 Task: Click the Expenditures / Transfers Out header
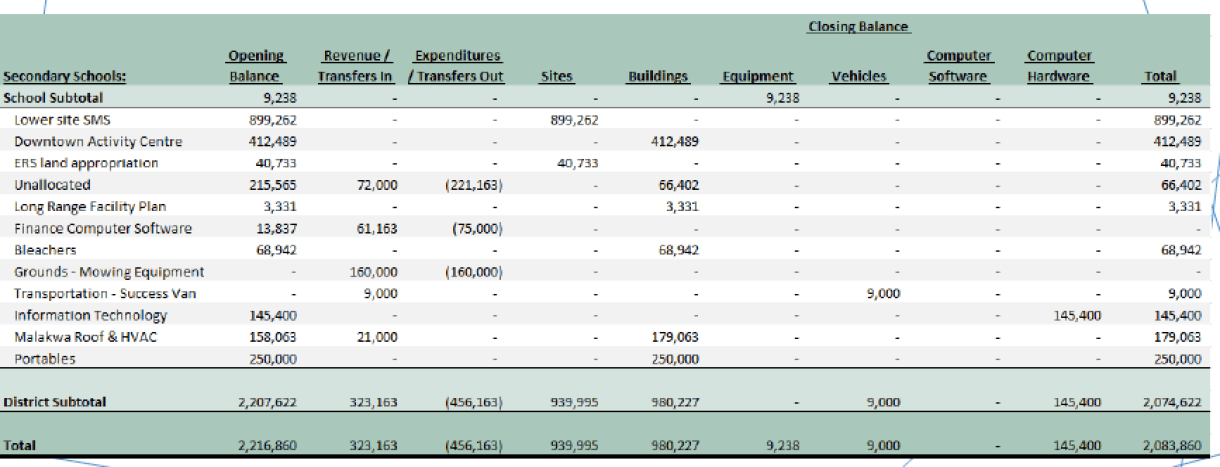tap(456, 66)
